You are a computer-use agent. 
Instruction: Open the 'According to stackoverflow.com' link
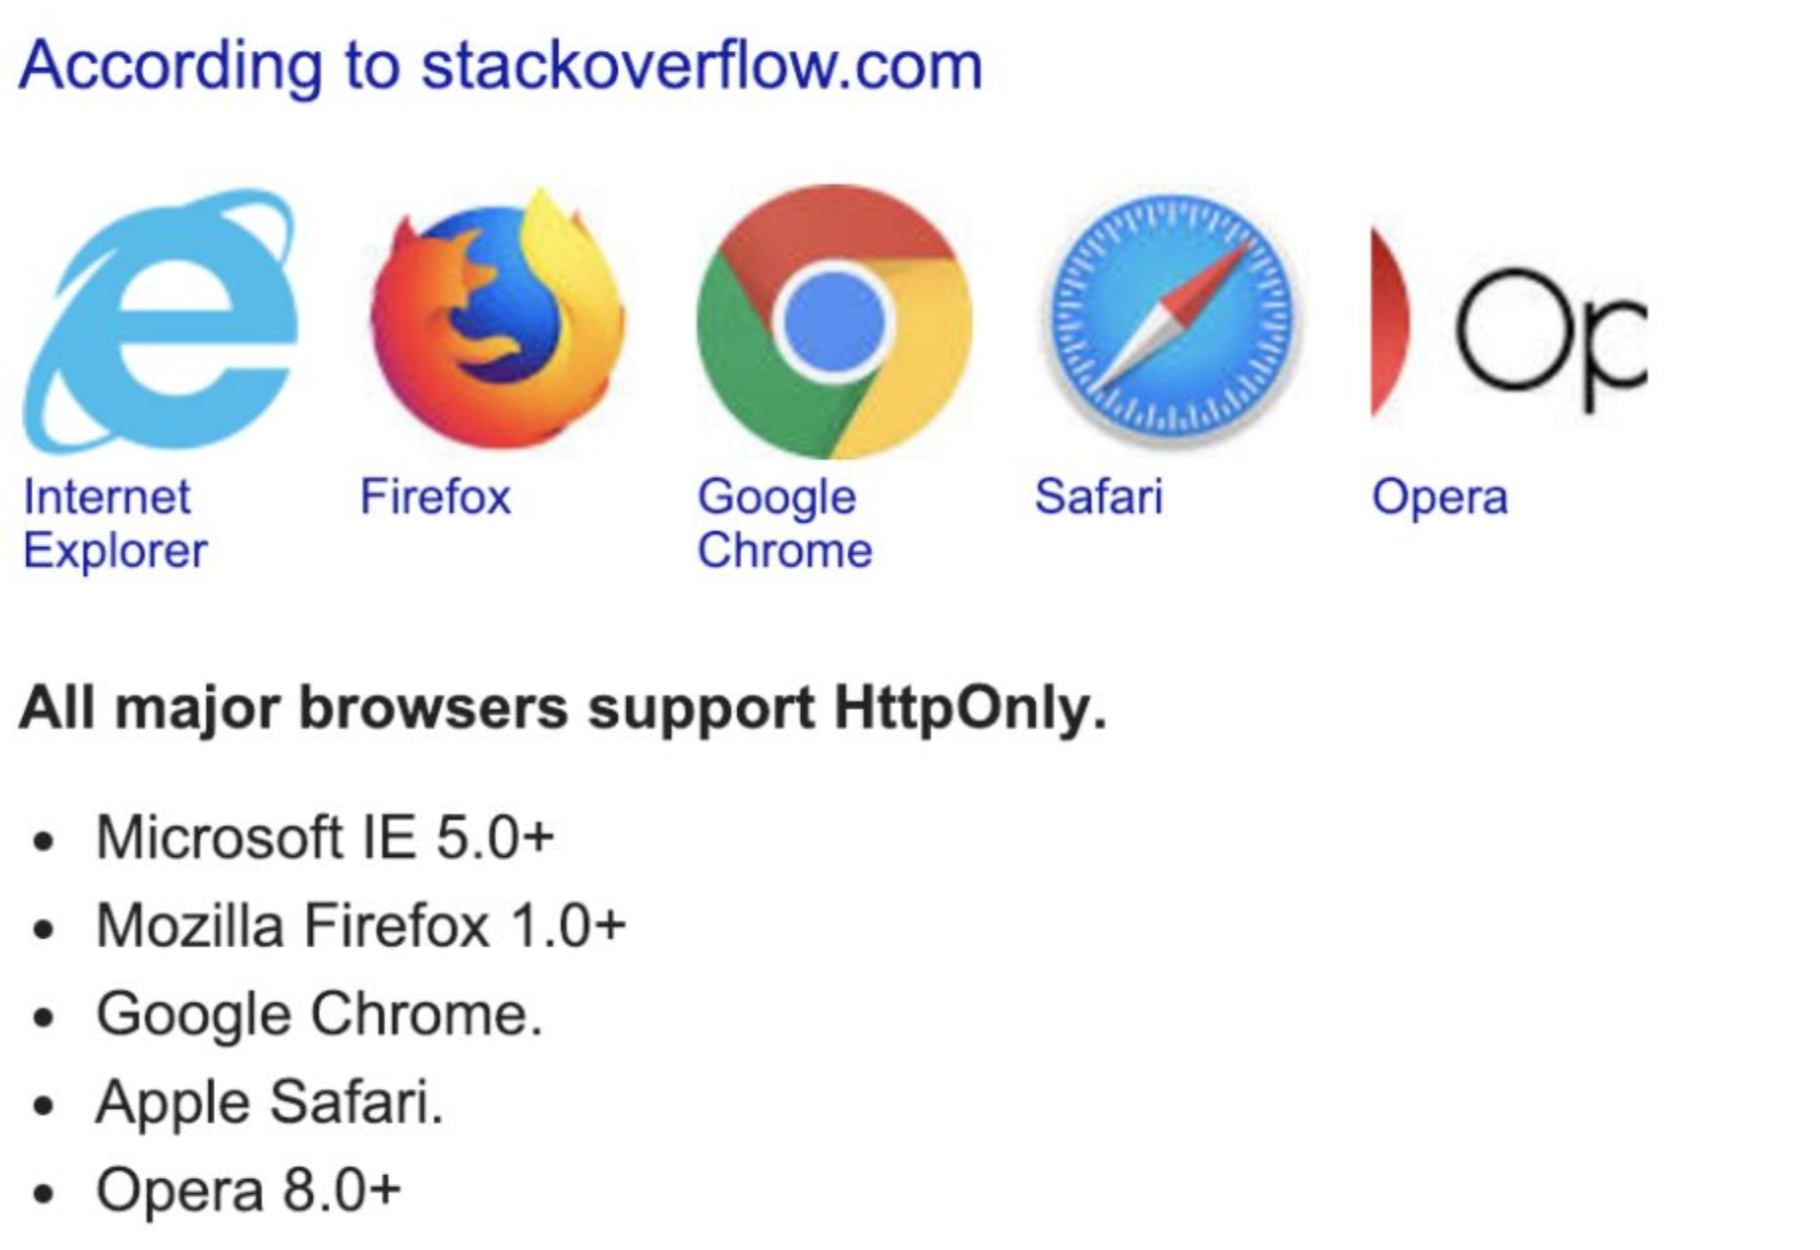501,65
